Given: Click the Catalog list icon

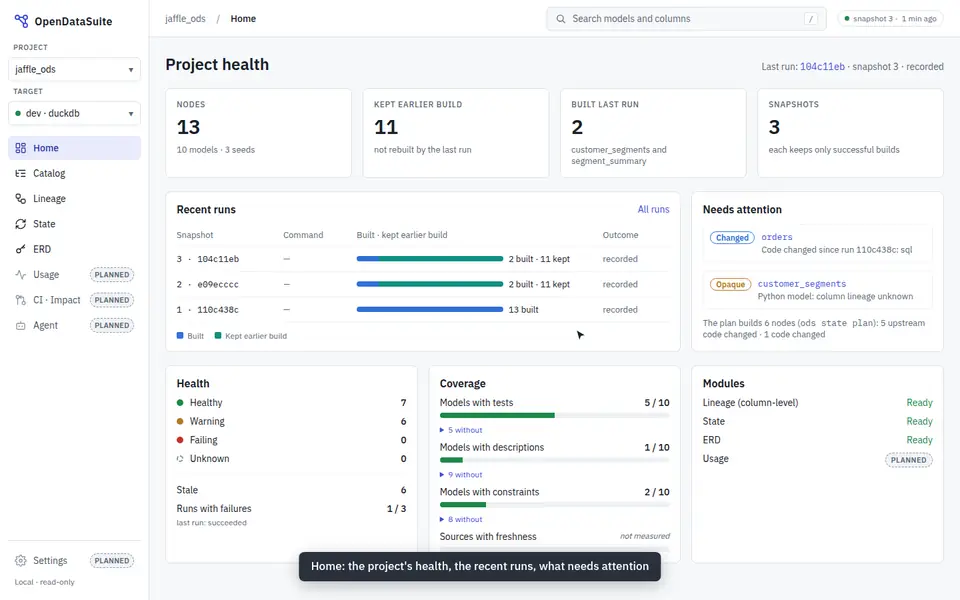Looking at the screenshot, I should point(21,173).
